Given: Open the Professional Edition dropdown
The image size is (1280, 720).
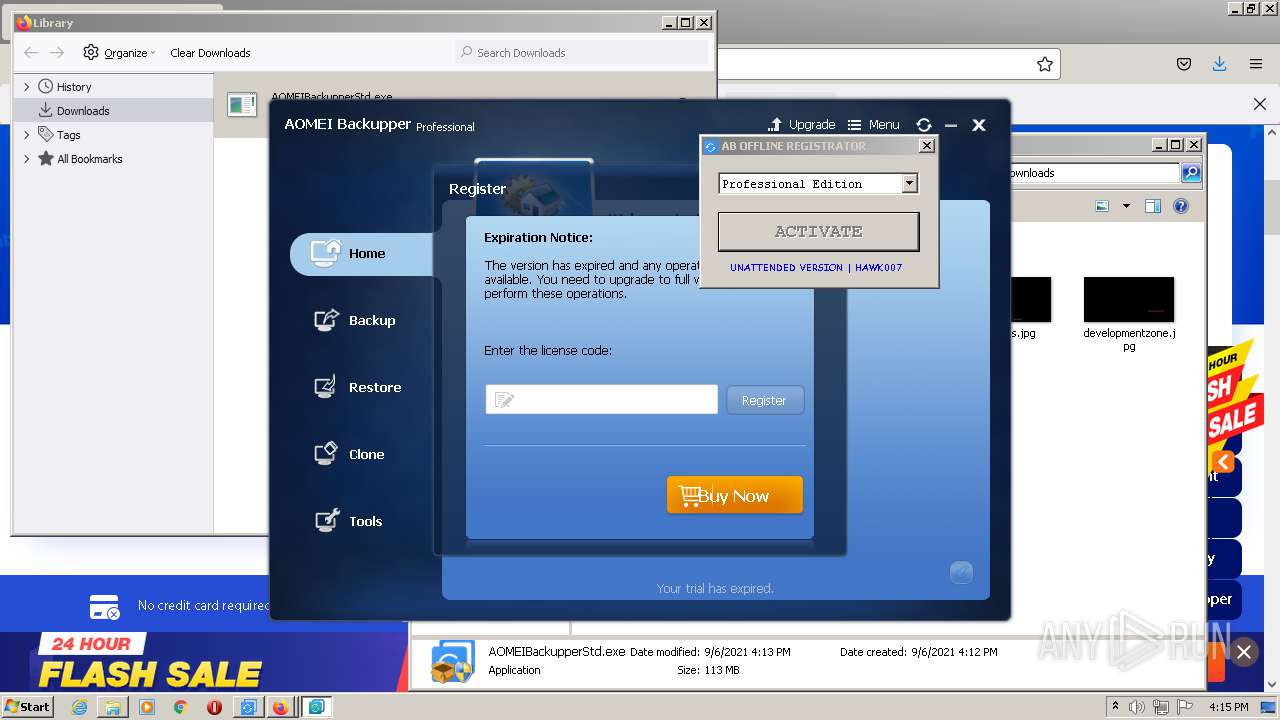Looking at the screenshot, I should coord(909,184).
